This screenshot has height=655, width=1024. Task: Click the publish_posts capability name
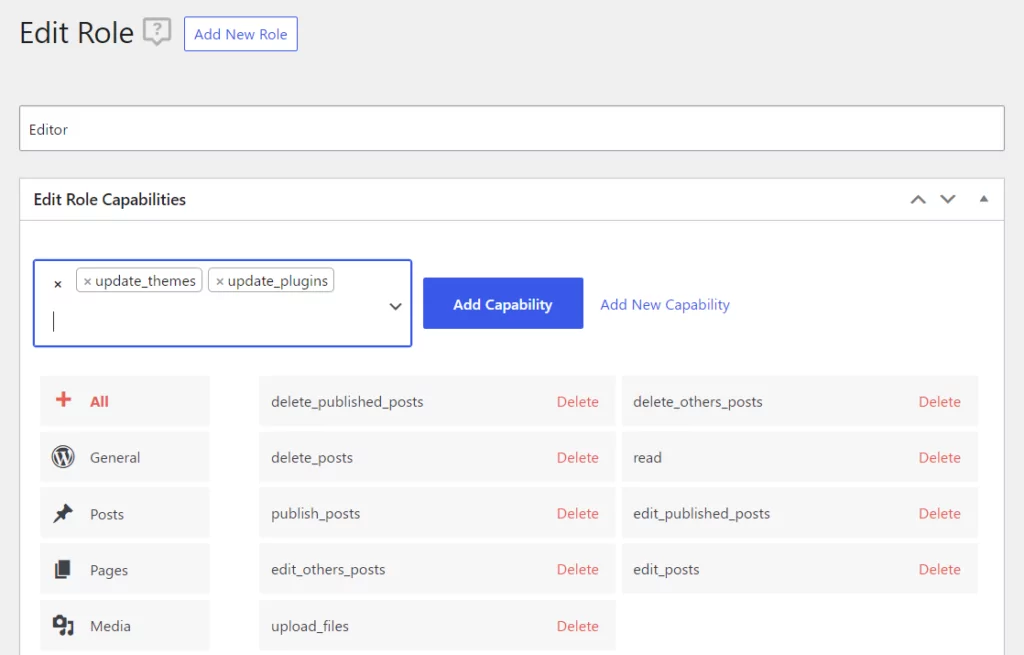click(315, 513)
